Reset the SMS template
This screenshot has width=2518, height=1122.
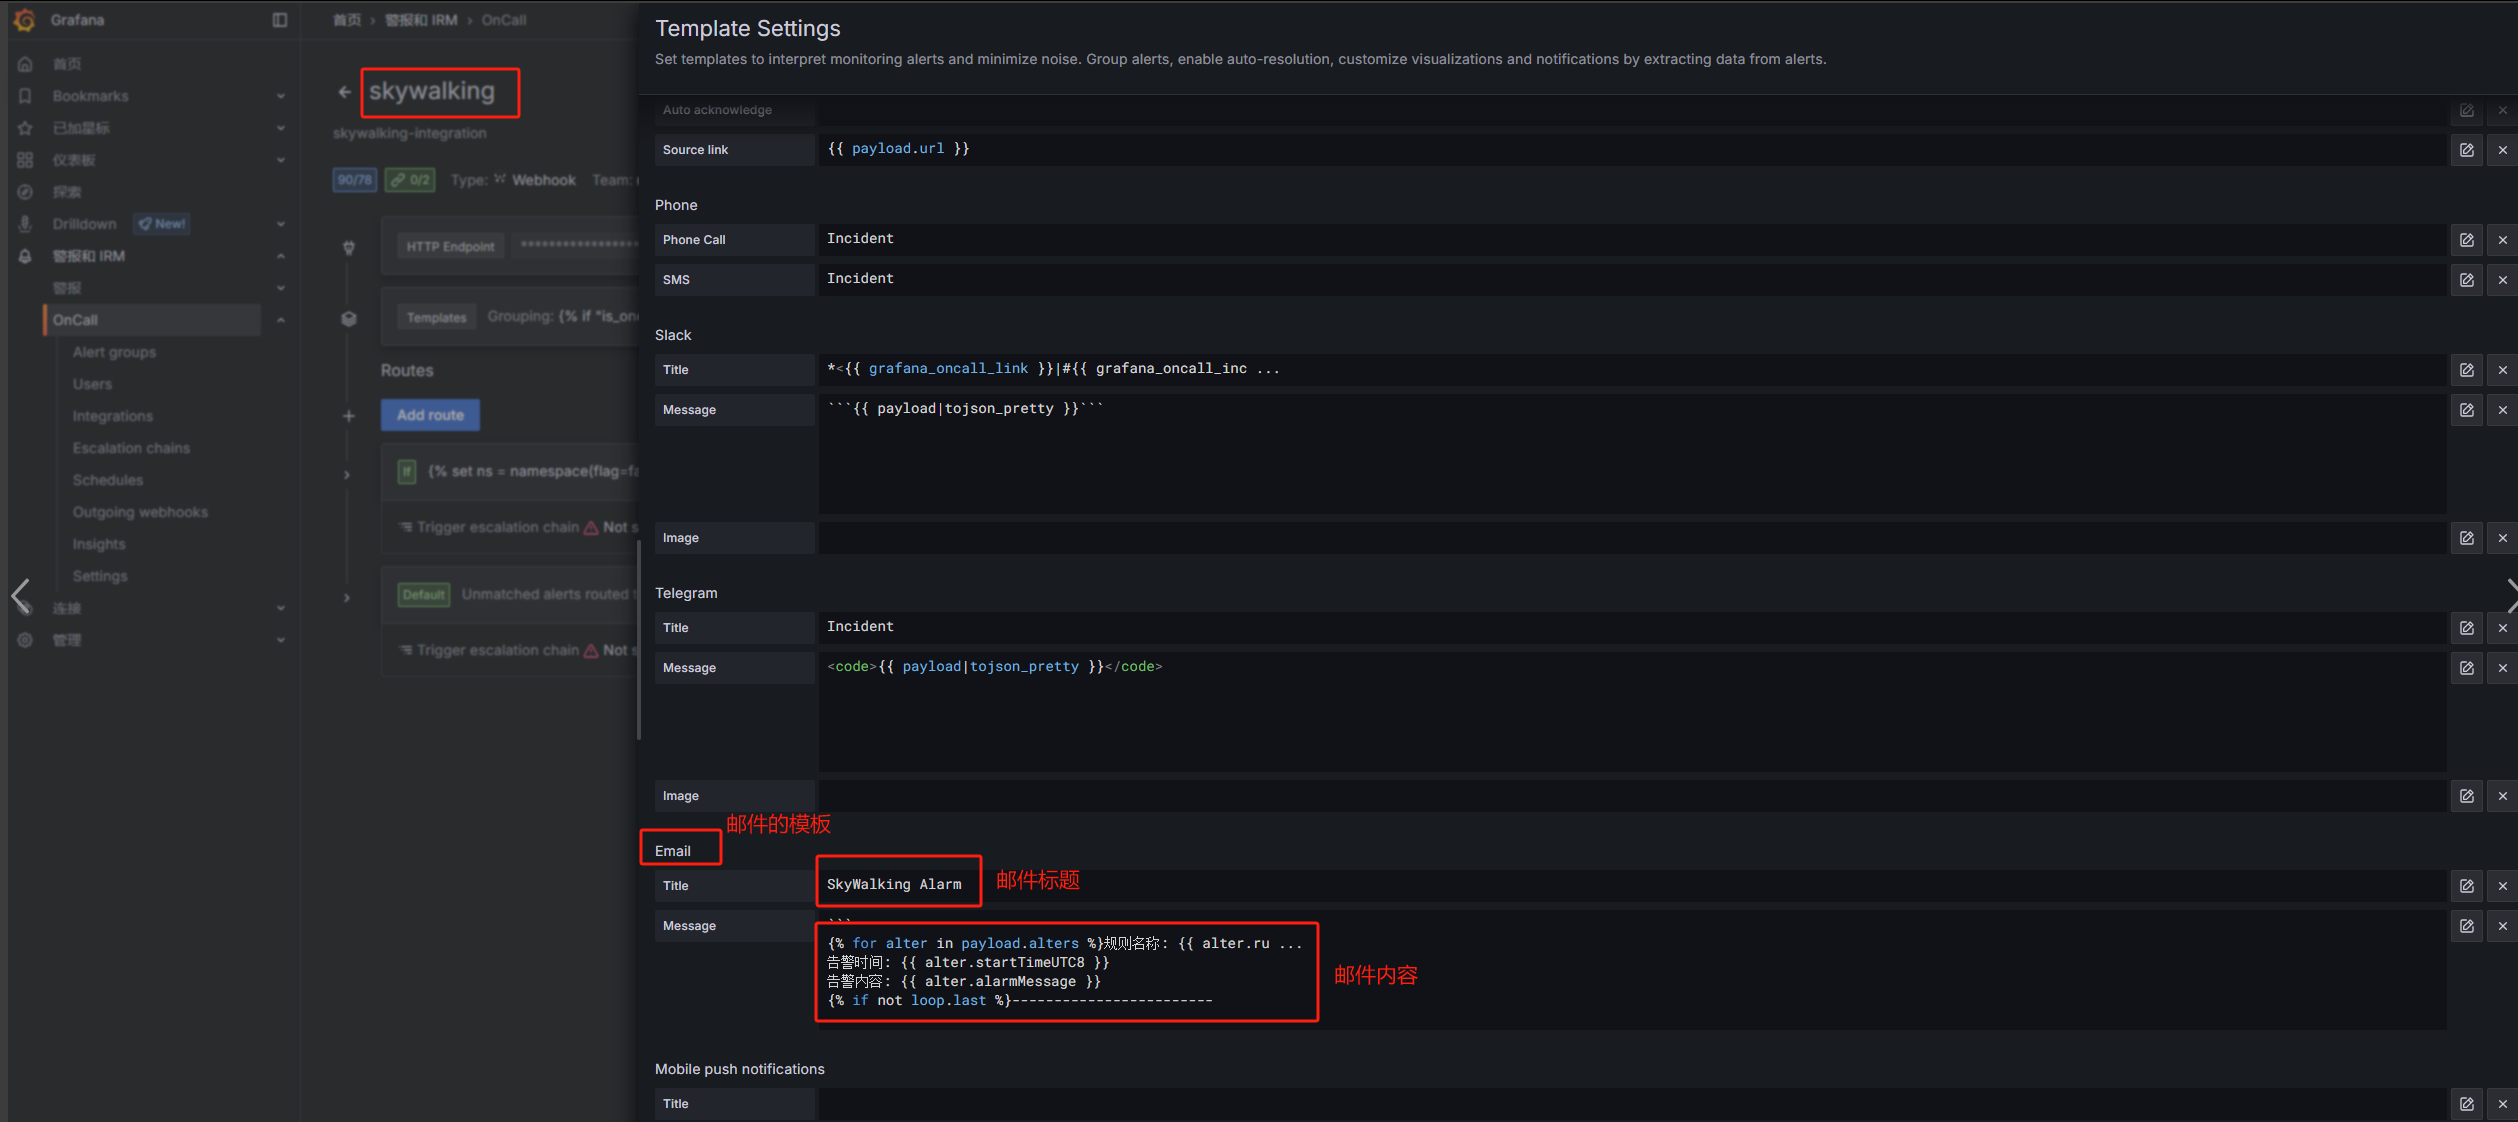(2502, 280)
